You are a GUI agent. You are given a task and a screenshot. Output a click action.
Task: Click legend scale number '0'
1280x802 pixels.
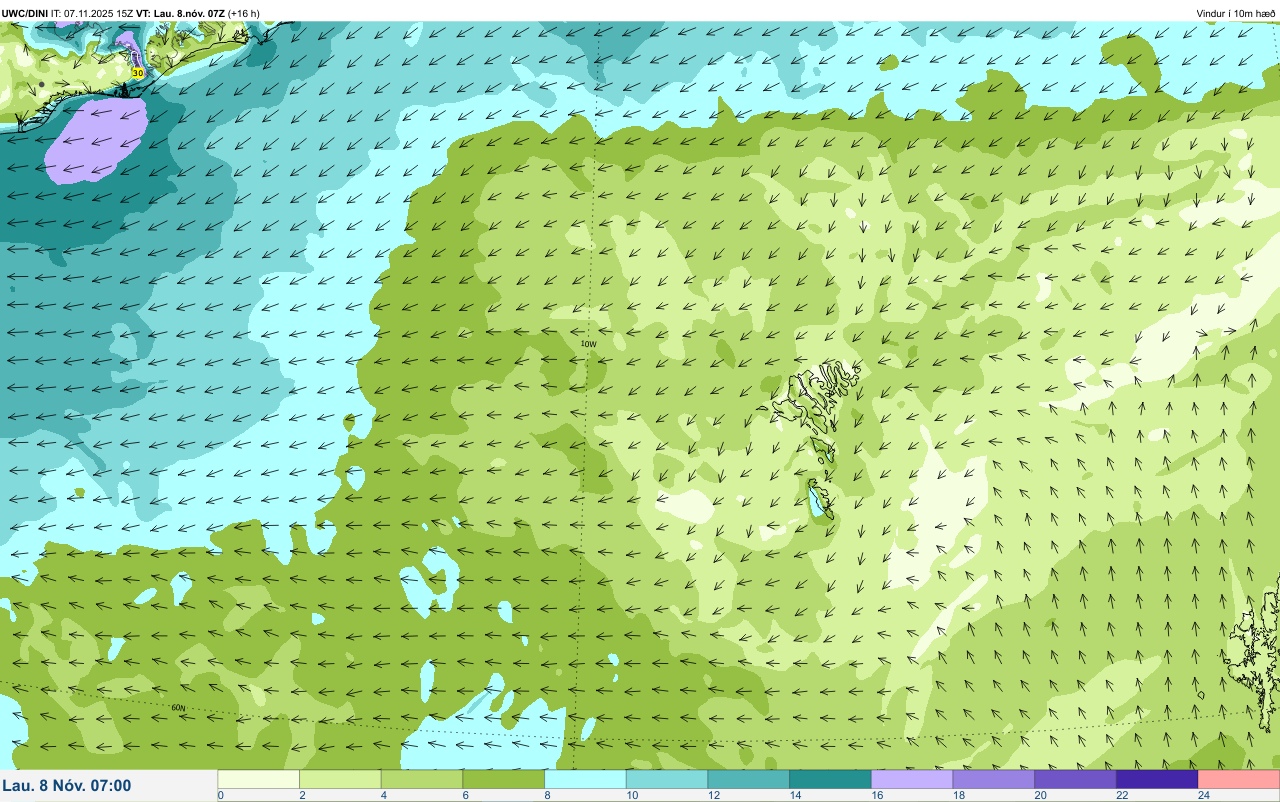point(220,795)
